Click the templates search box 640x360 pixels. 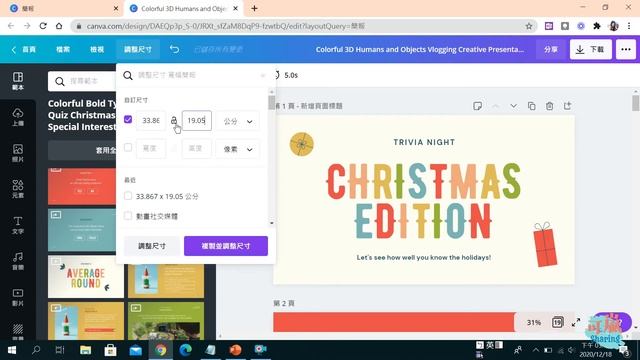point(82,81)
